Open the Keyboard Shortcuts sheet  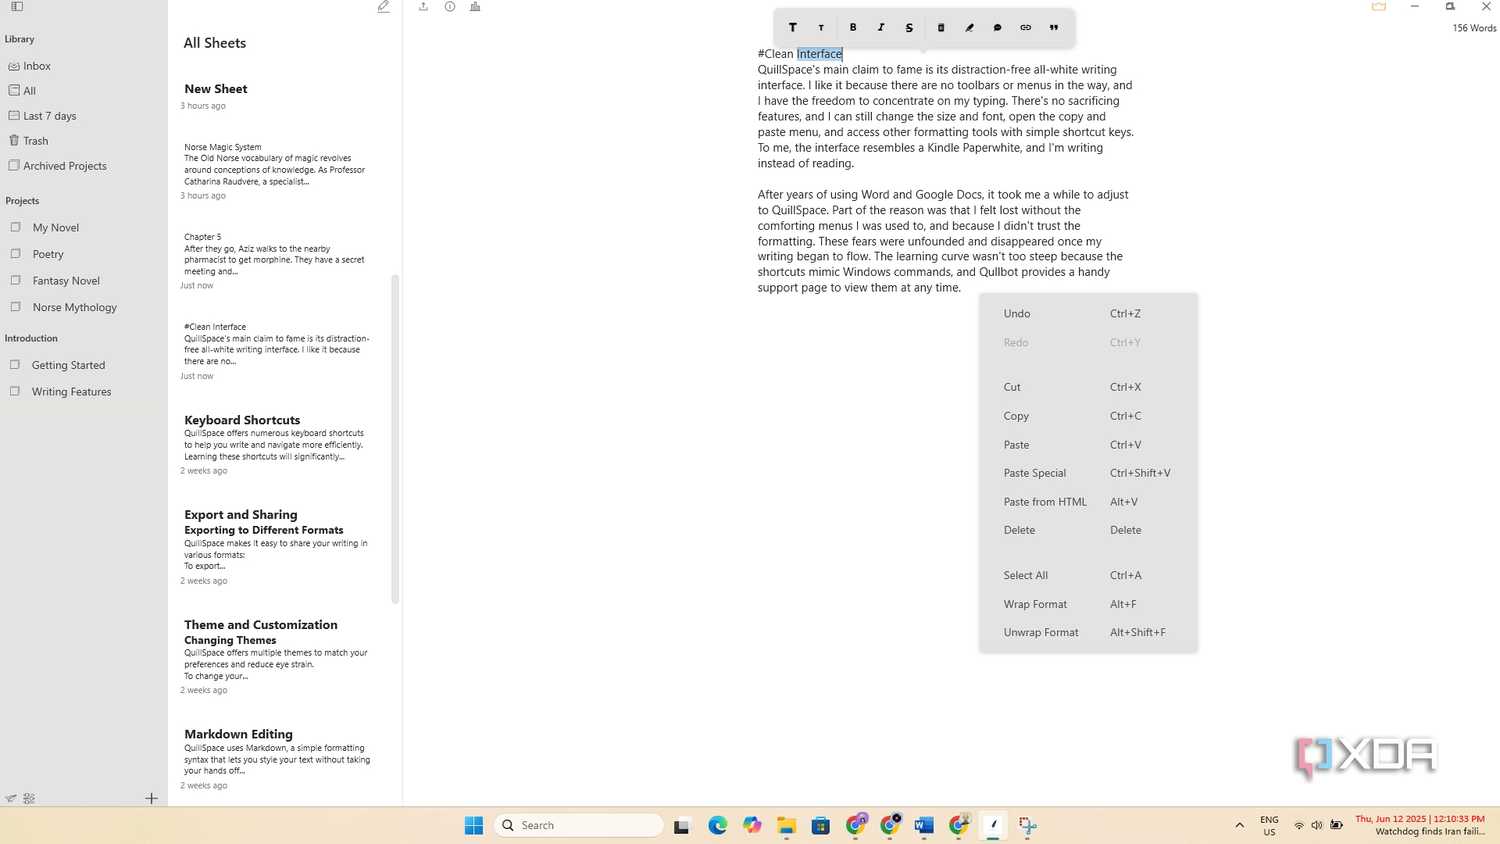[x=279, y=445]
